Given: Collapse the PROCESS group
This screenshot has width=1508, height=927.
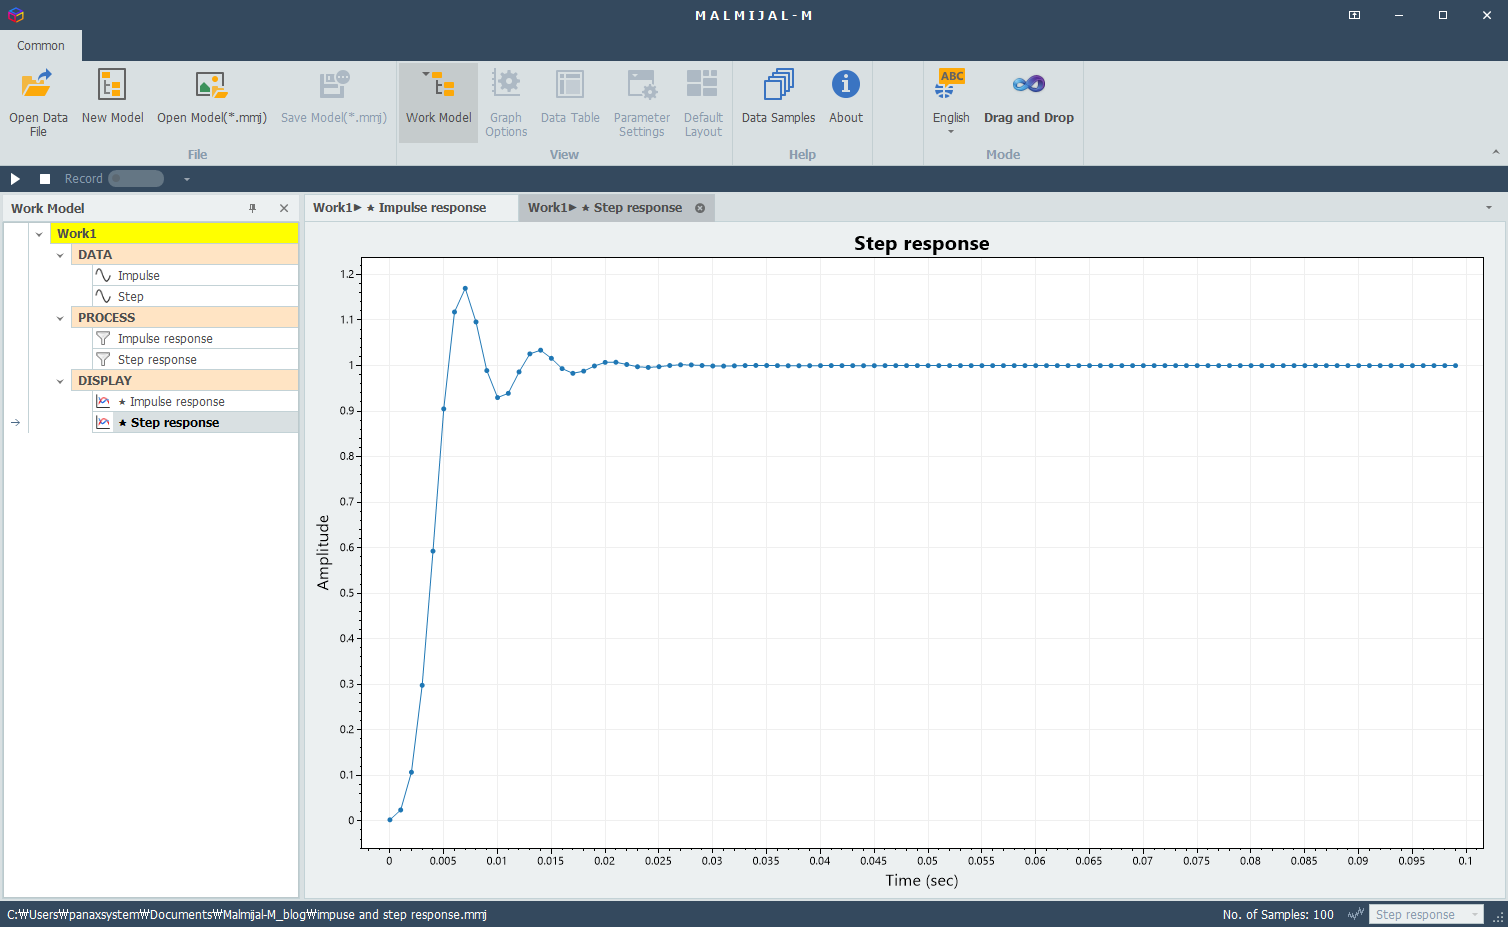Looking at the screenshot, I should [x=60, y=318].
